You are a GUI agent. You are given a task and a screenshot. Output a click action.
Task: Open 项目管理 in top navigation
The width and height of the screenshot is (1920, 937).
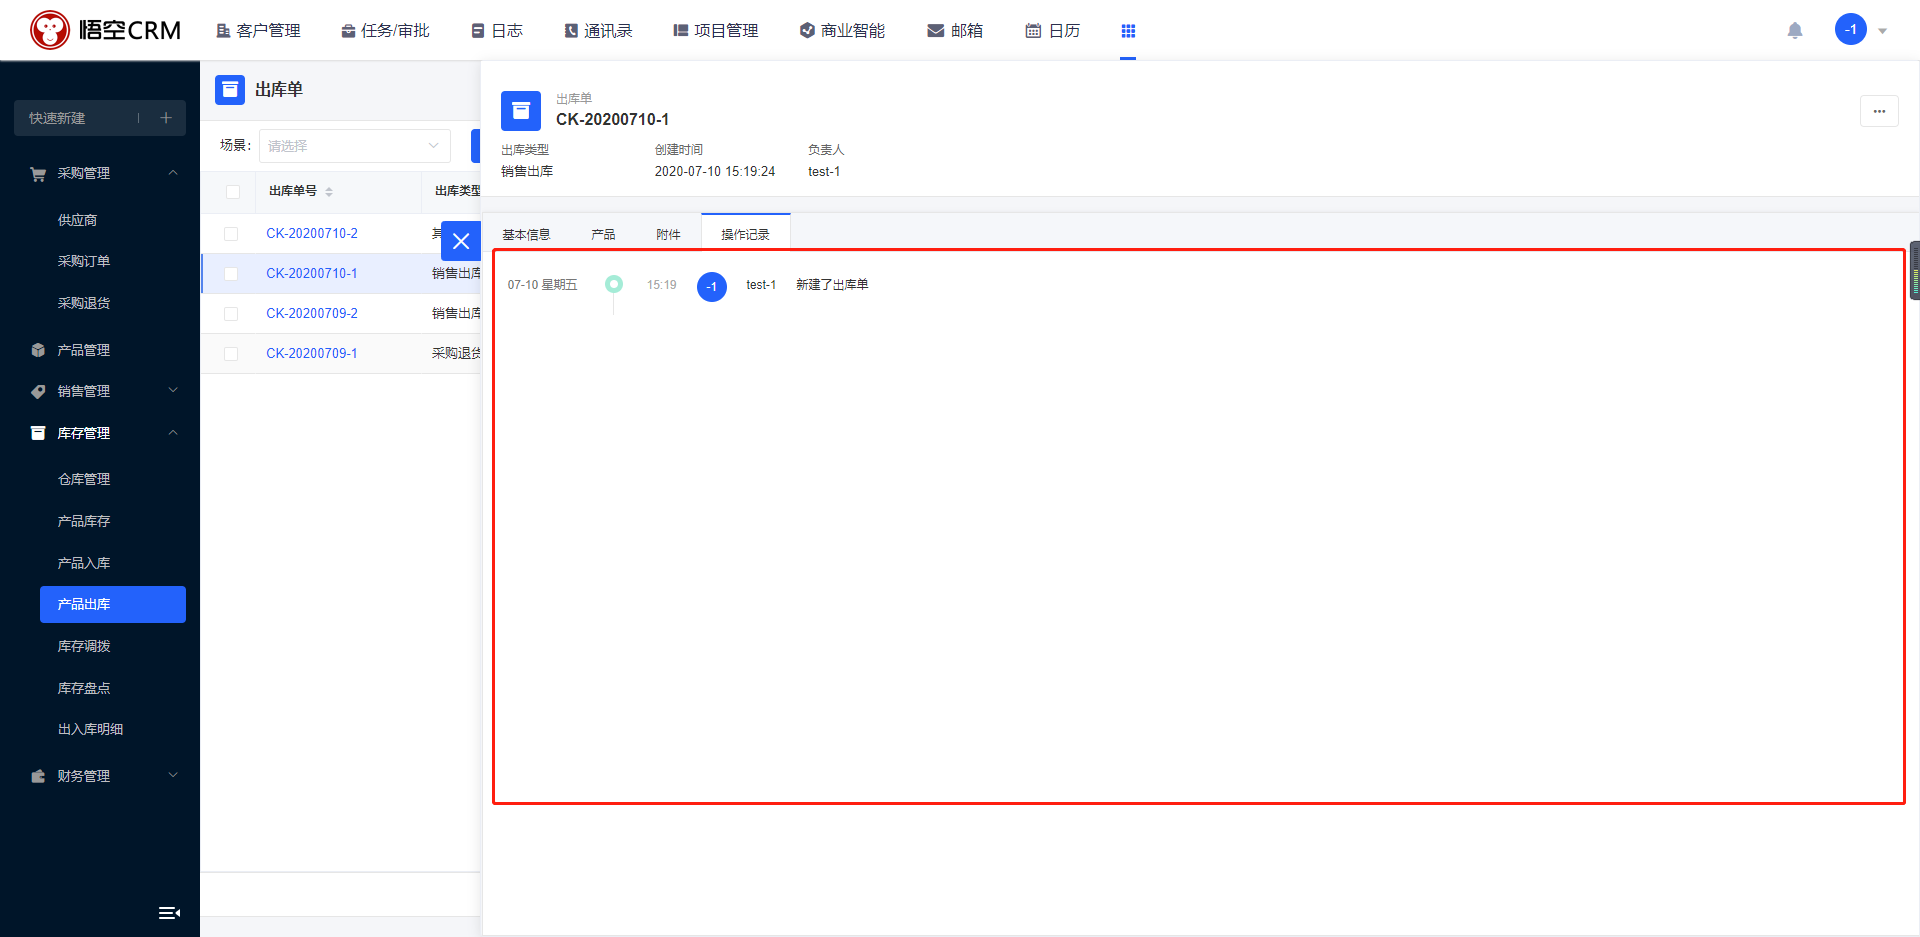coord(716,31)
